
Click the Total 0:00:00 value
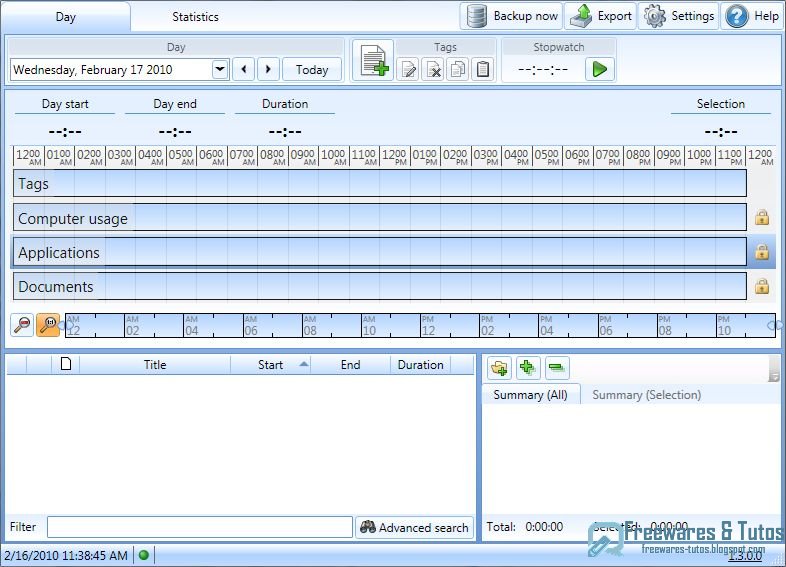(544, 527)
